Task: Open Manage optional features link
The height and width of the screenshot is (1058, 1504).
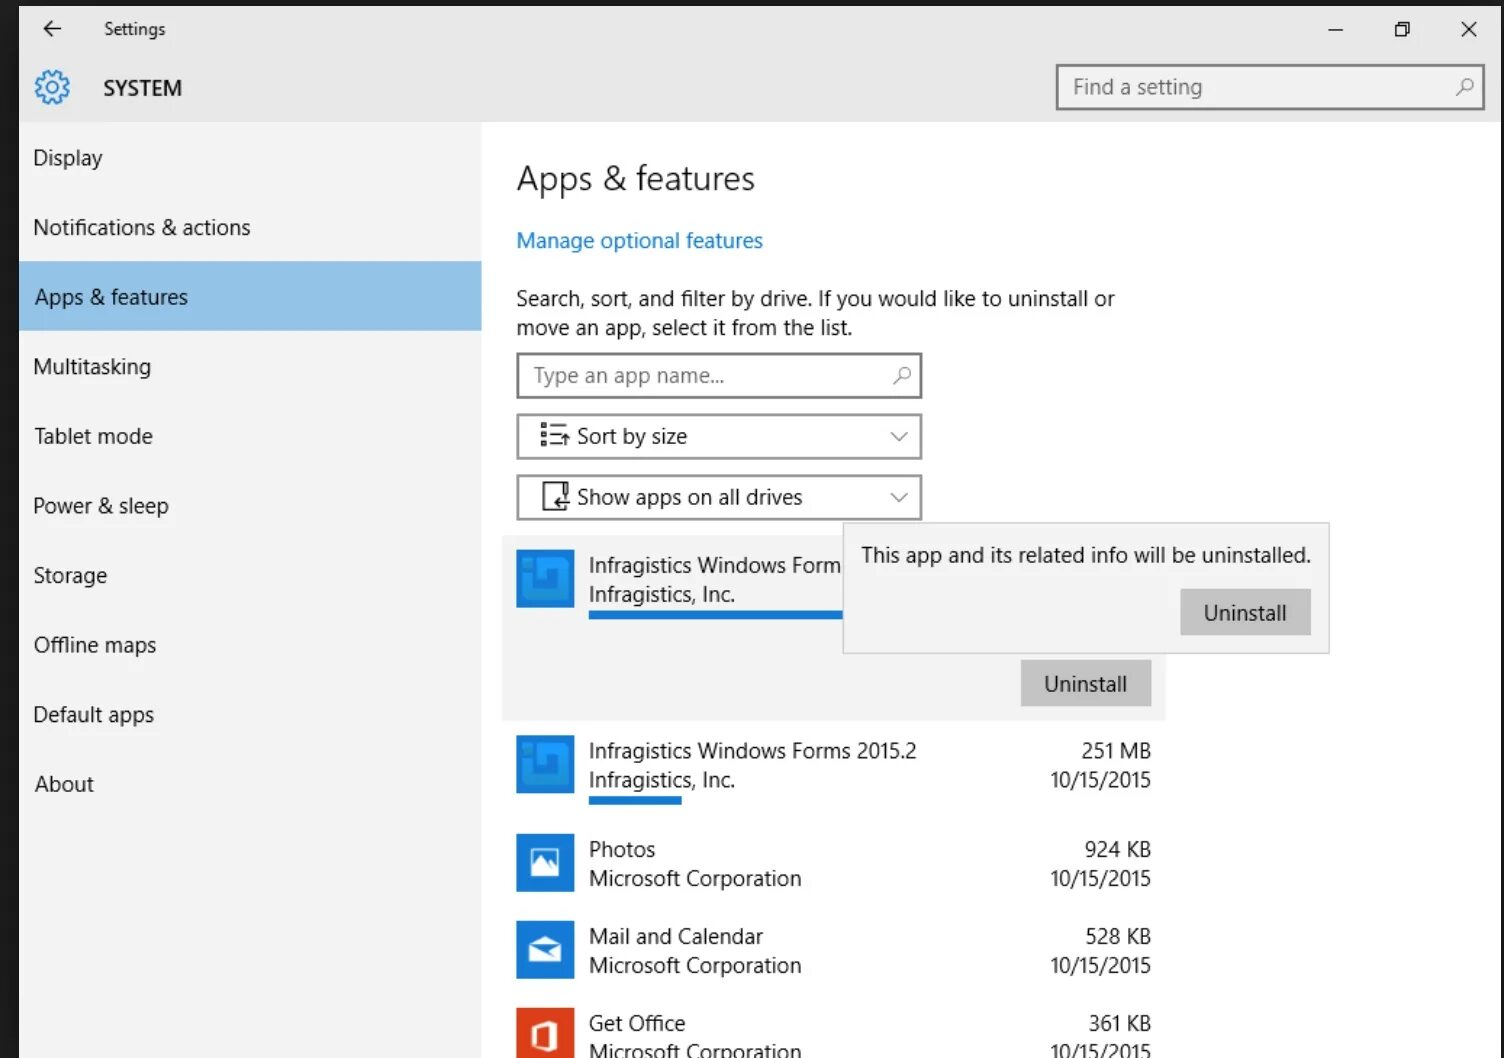Action: (x=639, y=241)
